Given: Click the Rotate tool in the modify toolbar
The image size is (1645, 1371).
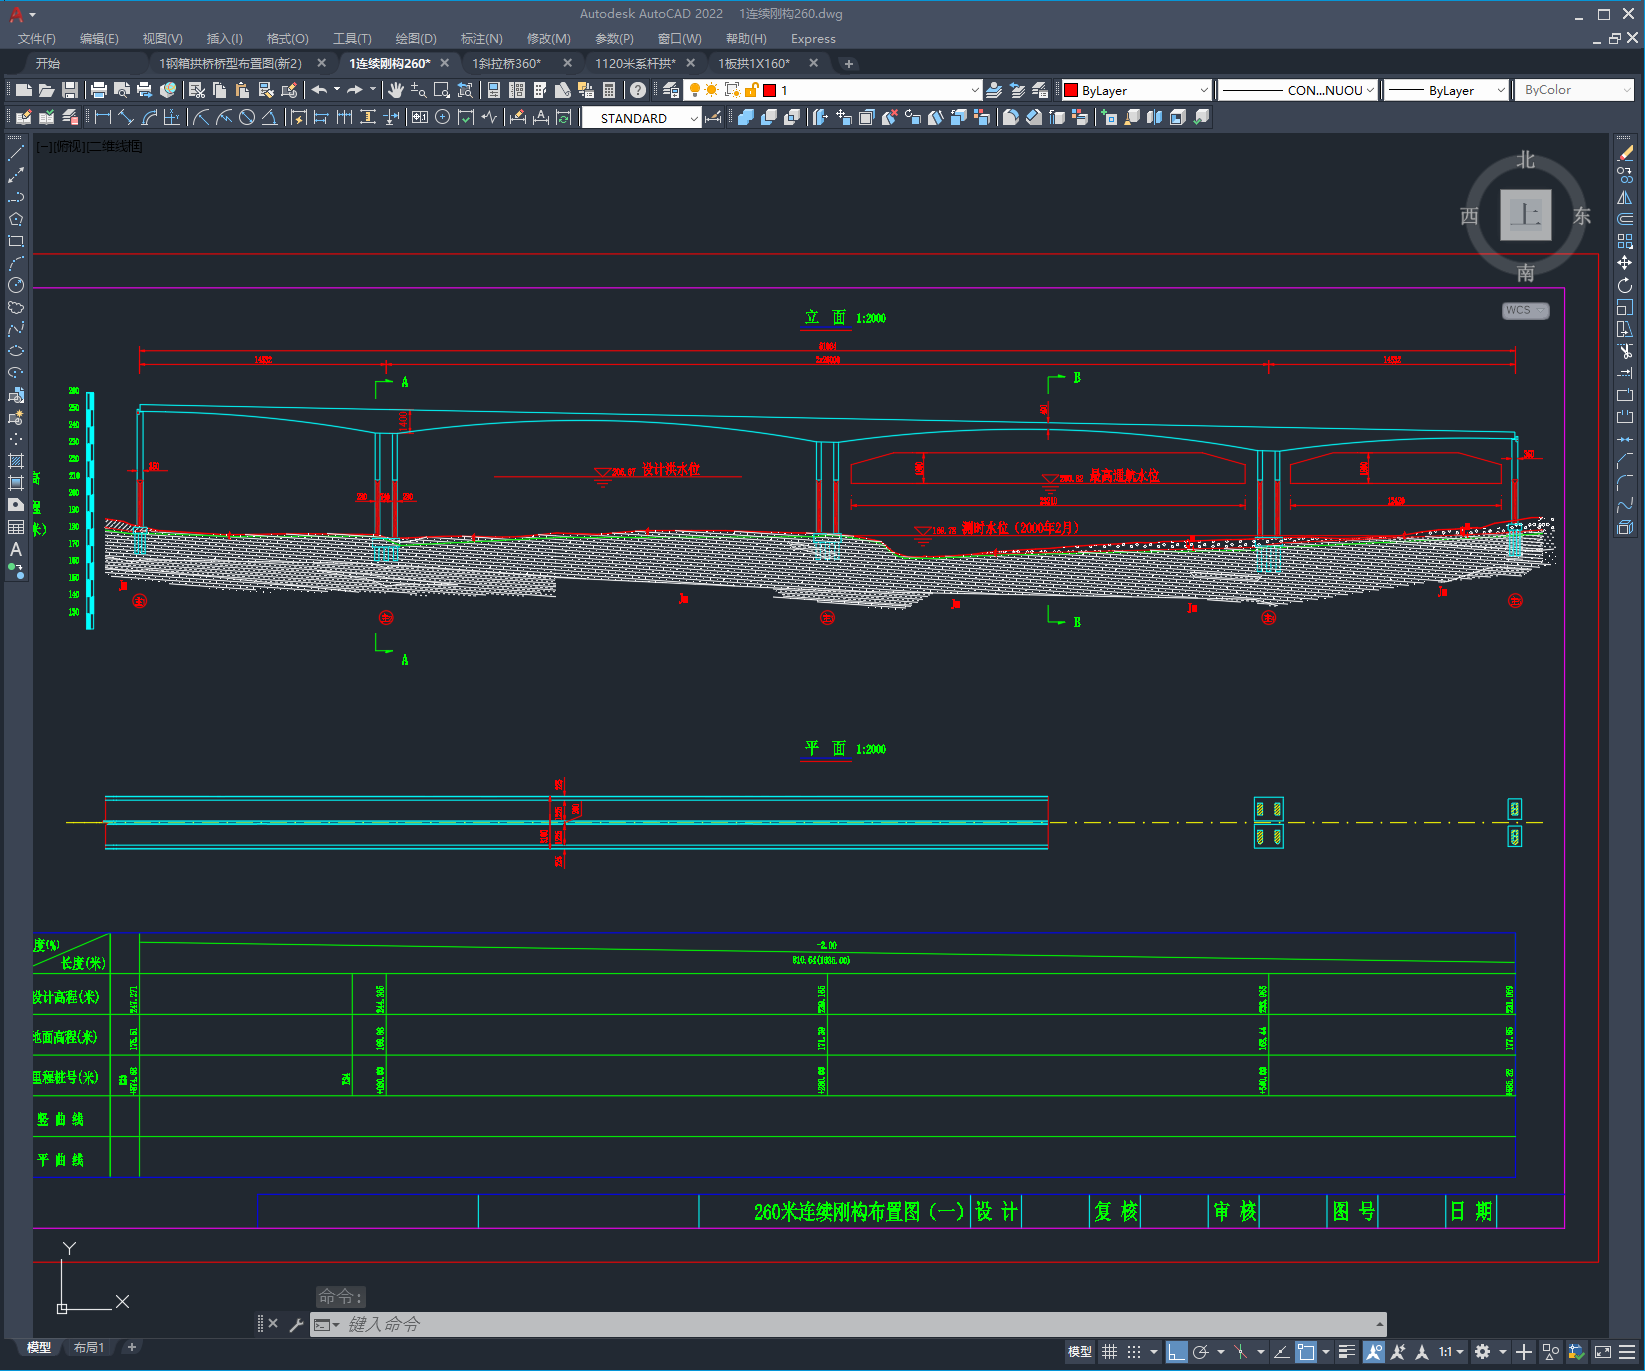Looking at the screenshot, I should (x=1625, y=285).
